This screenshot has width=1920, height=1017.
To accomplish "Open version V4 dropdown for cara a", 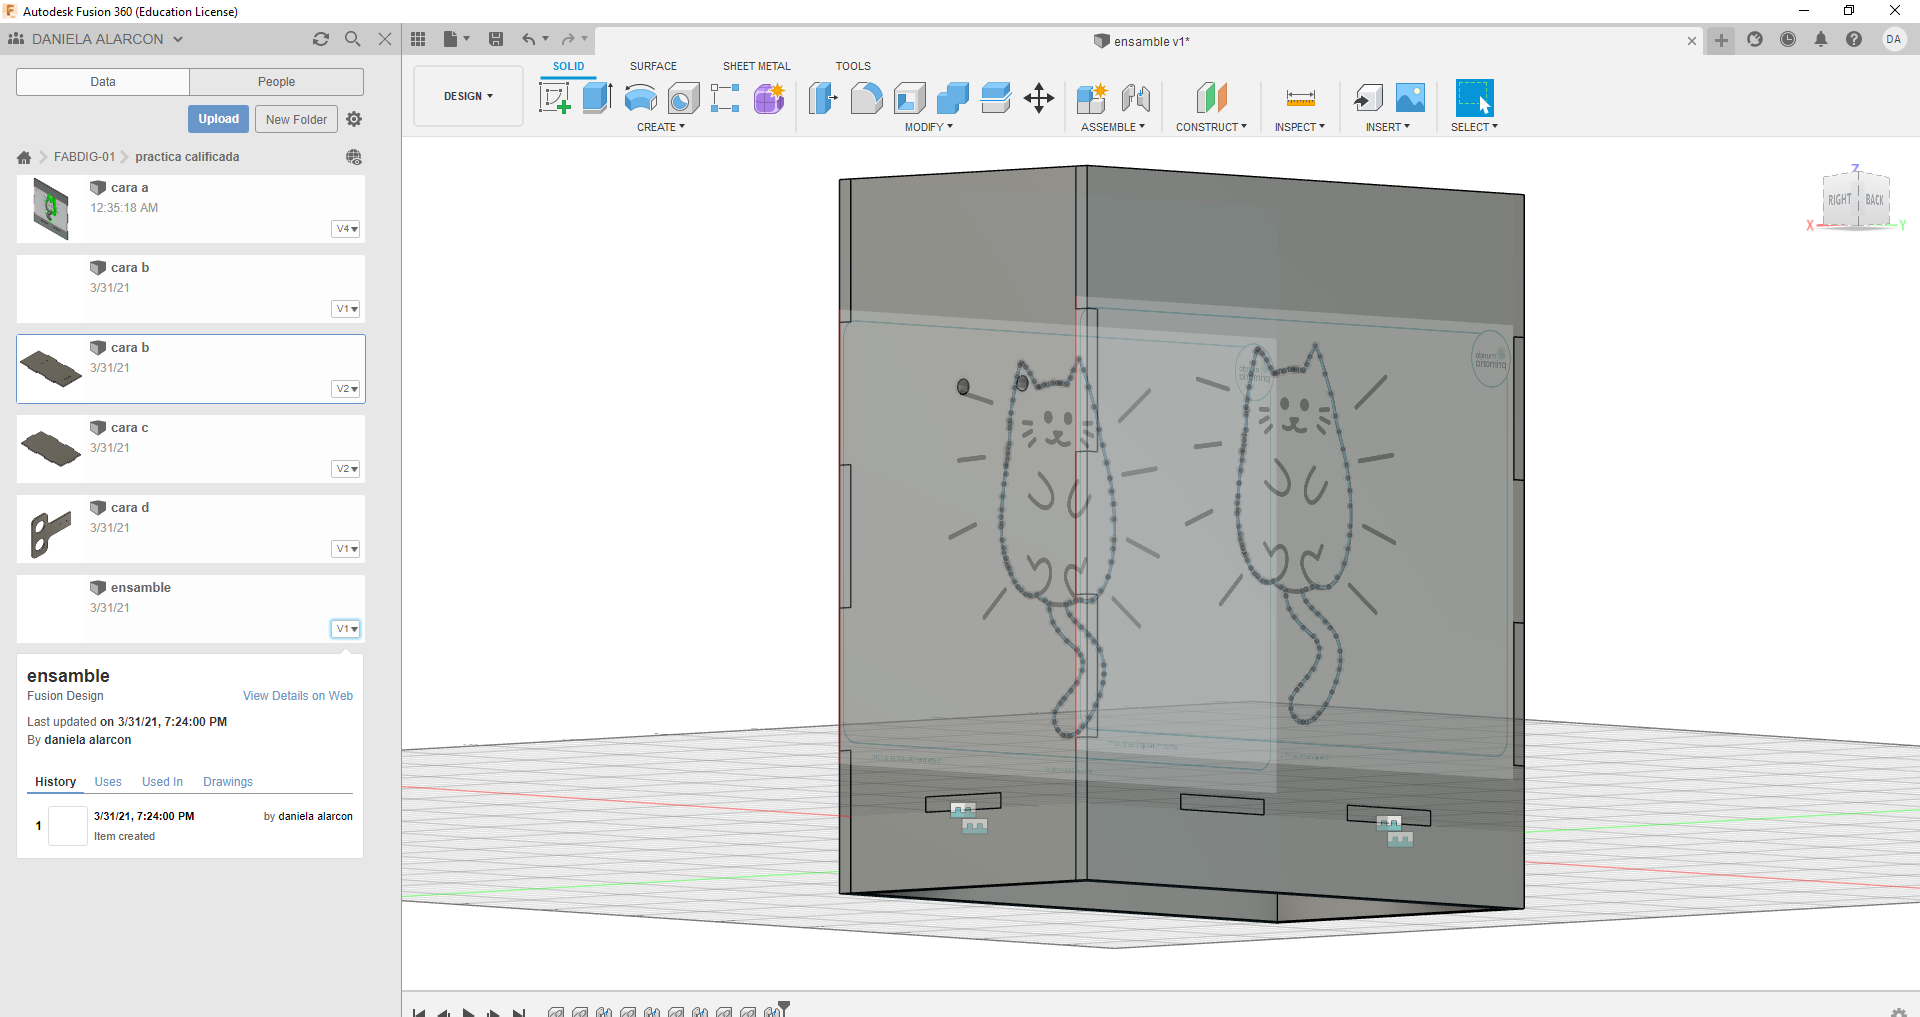I will [x=346, y=229].
